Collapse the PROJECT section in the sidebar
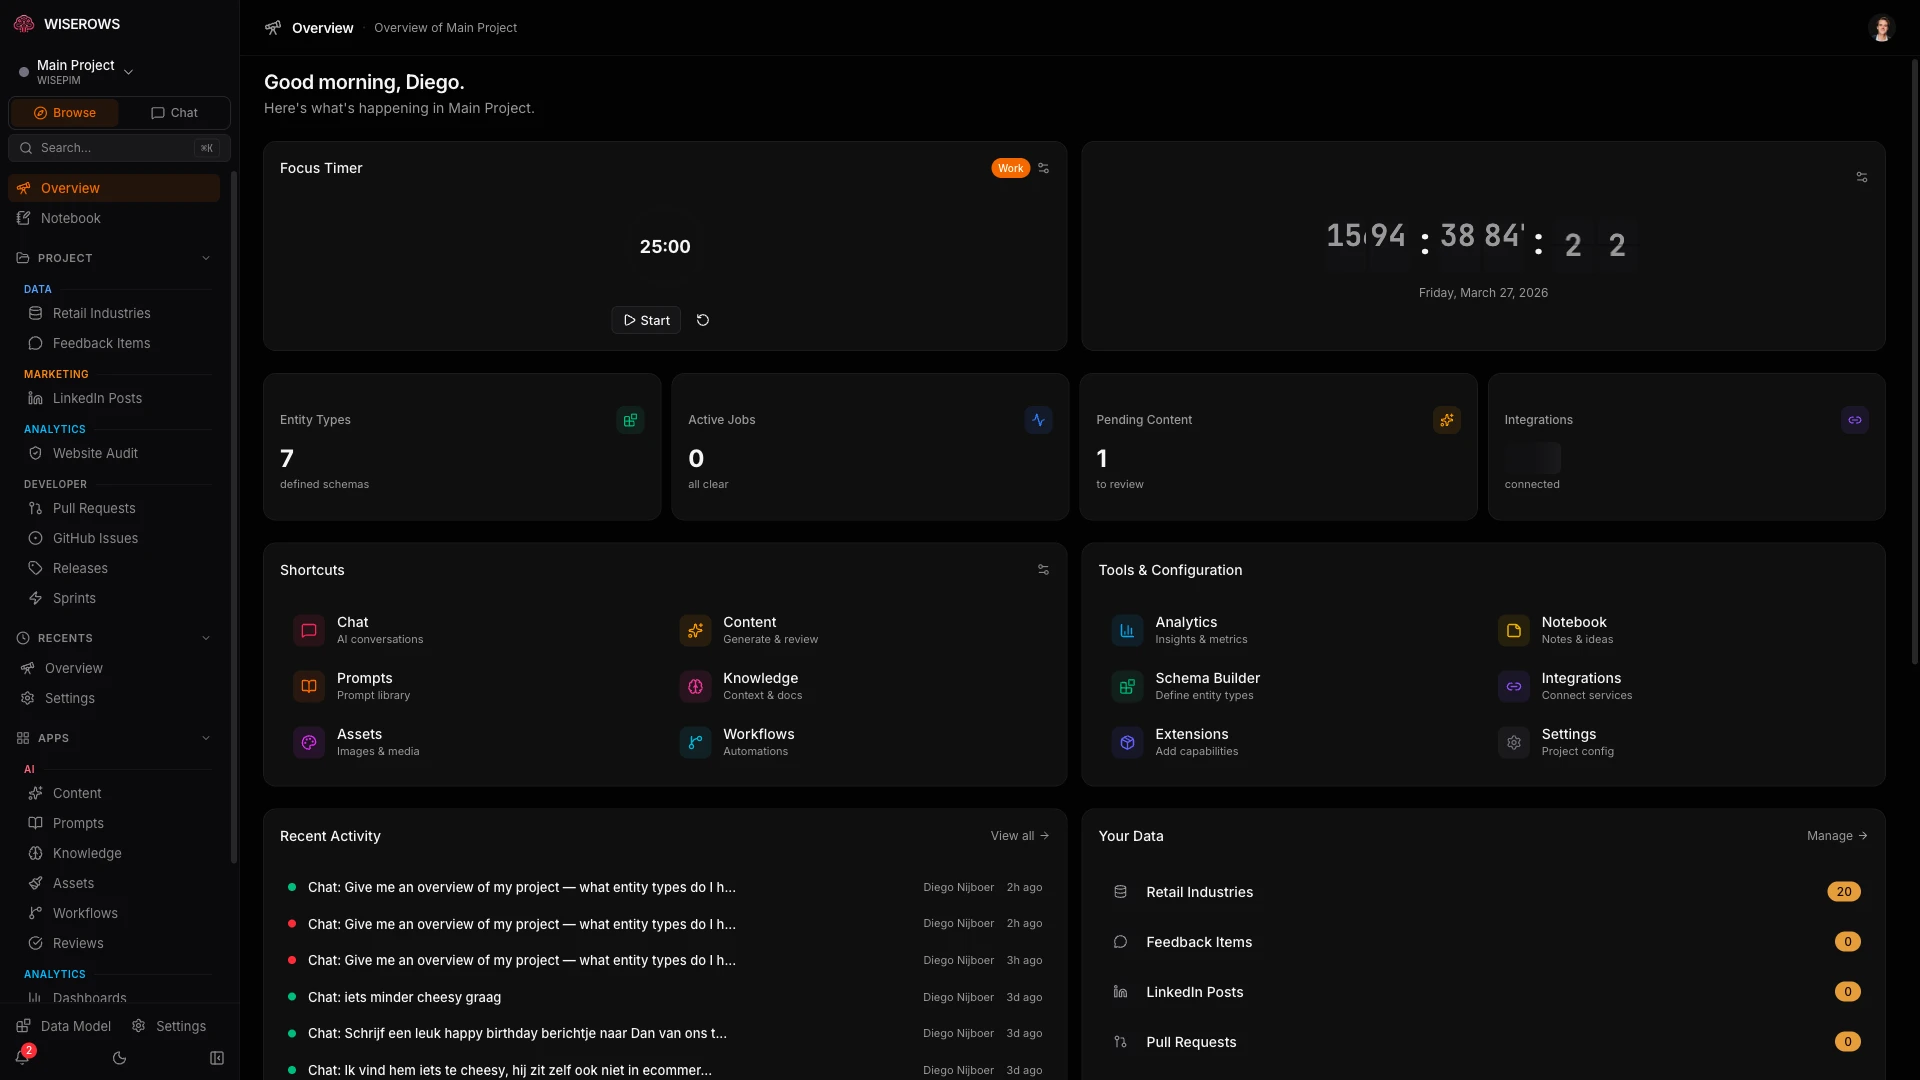1920x1080 pixels. [x=206, y=258]
